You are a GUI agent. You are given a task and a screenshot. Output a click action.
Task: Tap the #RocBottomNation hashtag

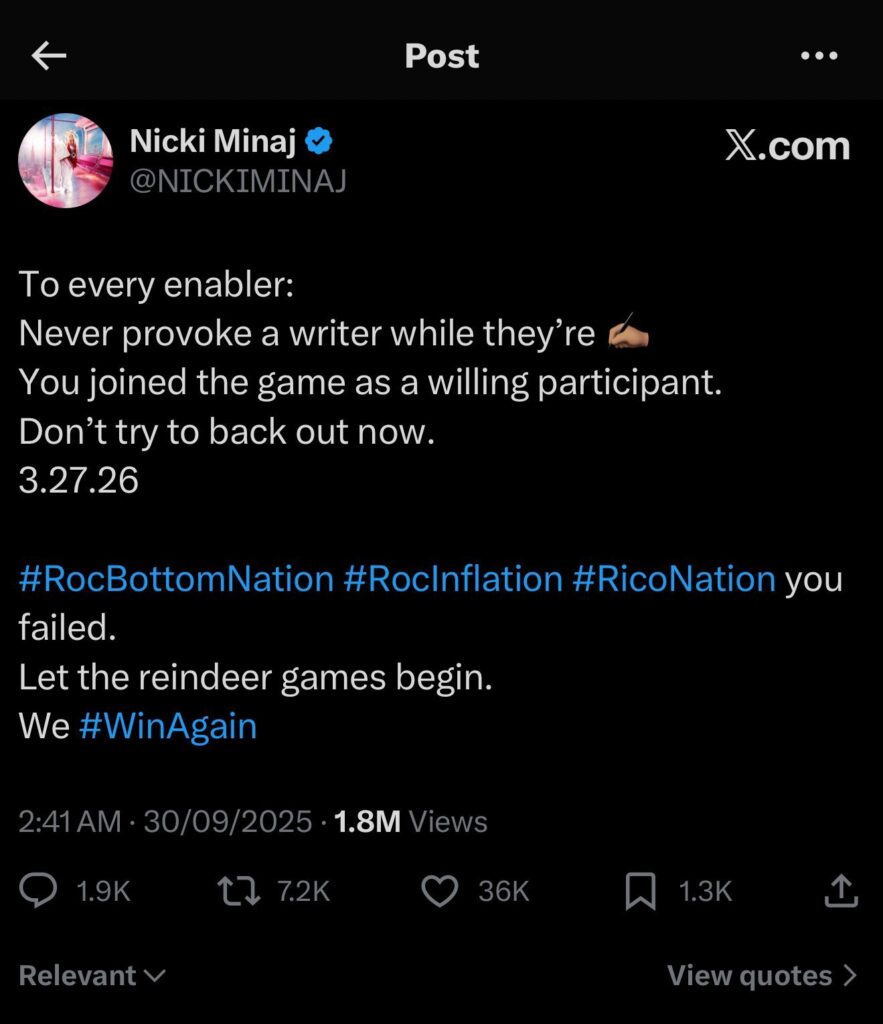[x=176, y=579]
